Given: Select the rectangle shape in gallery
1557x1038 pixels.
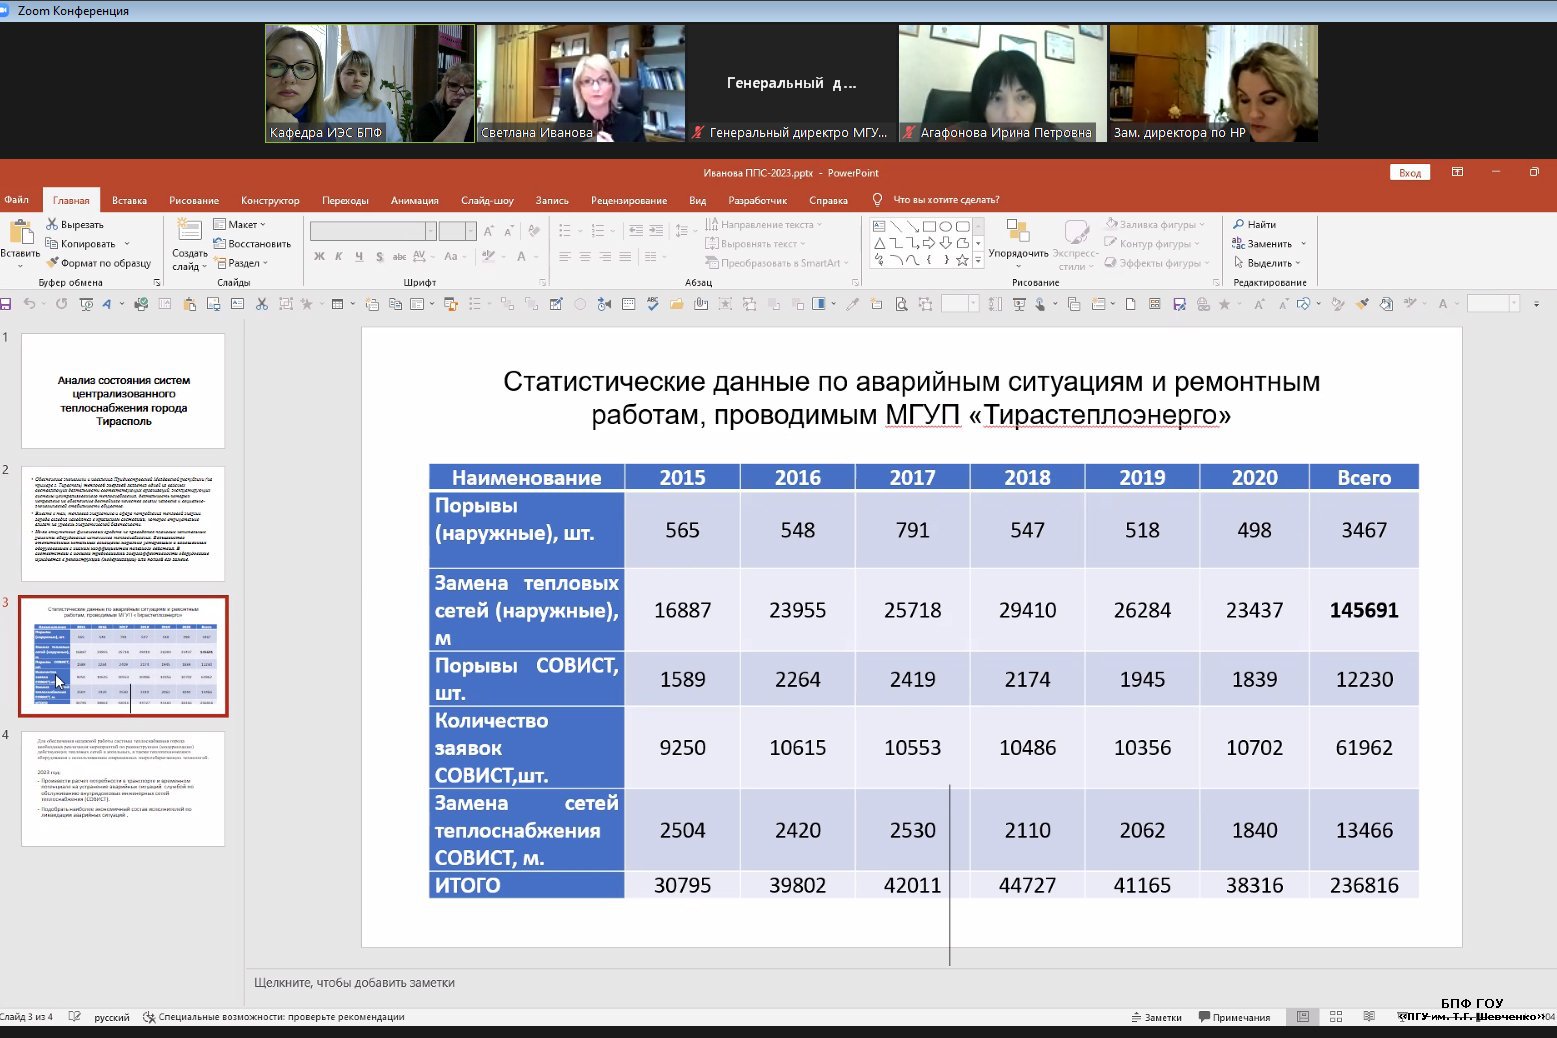Looking at the screenshot, I should [929, 227].
